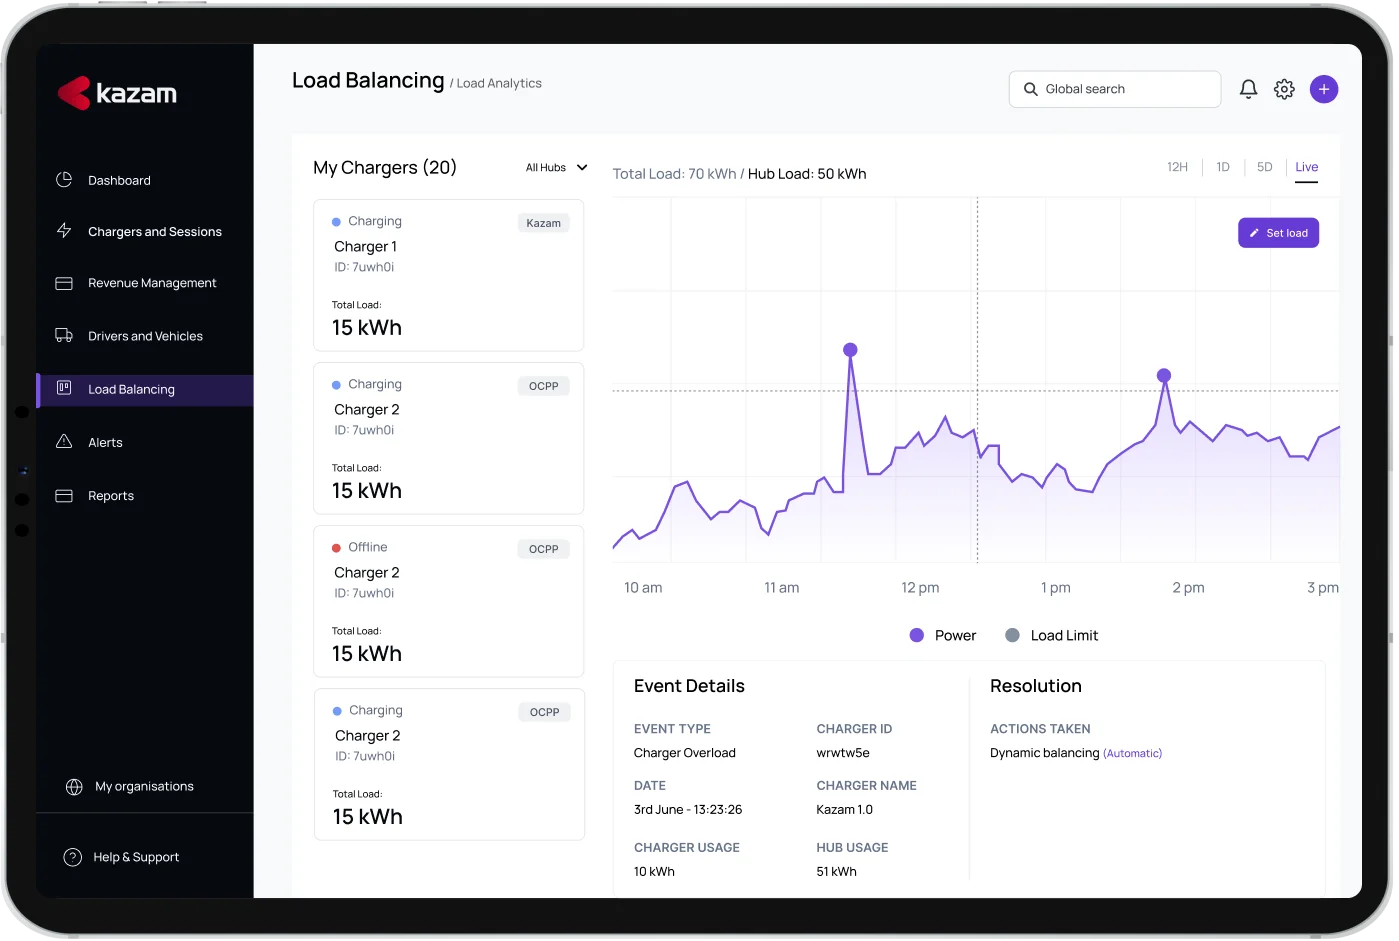The width and height of the screenshot is (1399, 941).
Task: Click Charger 1 Charging status dot
Action: [336, 222]
